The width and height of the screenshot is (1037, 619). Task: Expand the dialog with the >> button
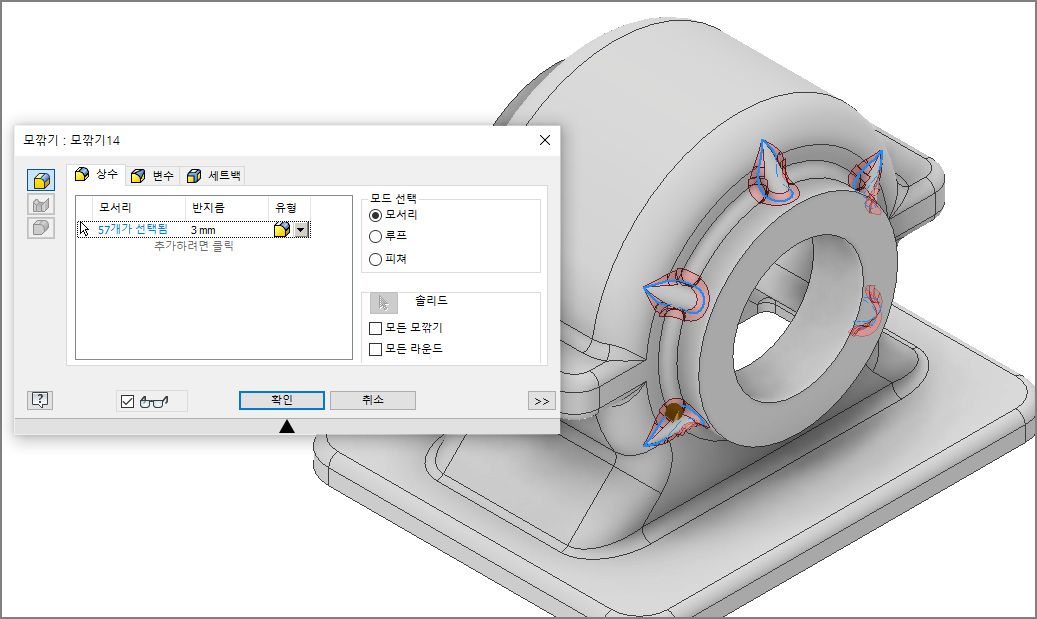[x=542, y=401]
